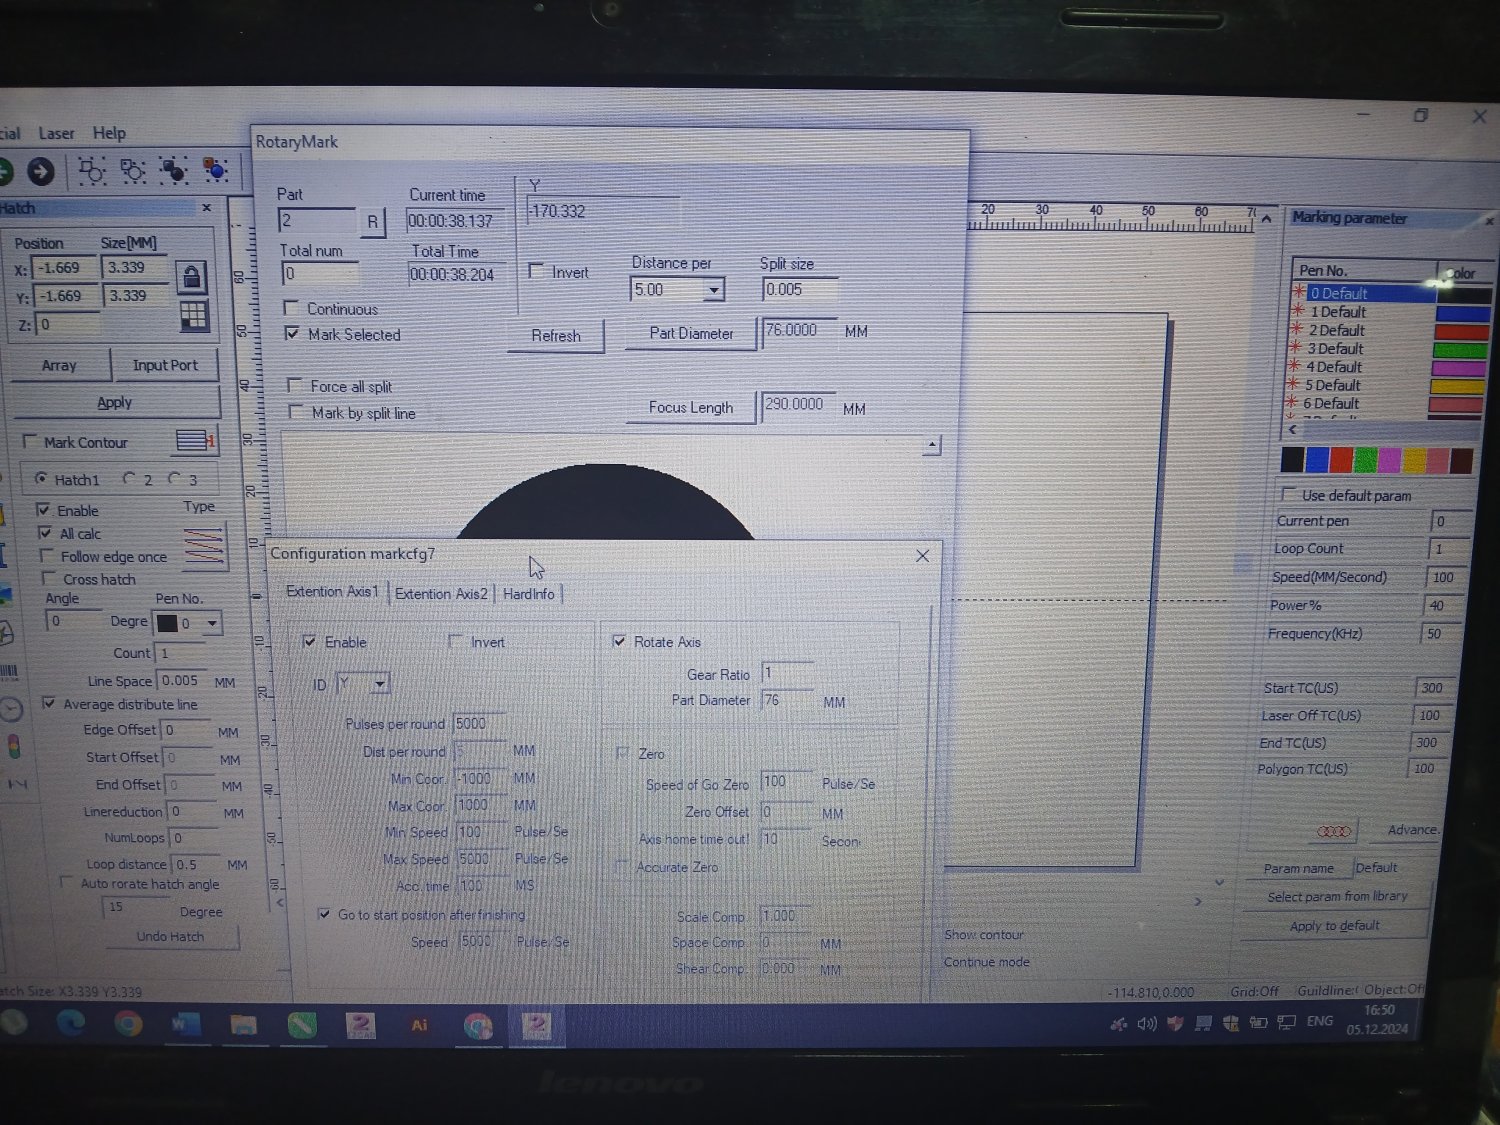The width and height of the screenshot is (1500, 1125).
Task: Enable the Continuous checkbox
Action: [x=292, y=308]
